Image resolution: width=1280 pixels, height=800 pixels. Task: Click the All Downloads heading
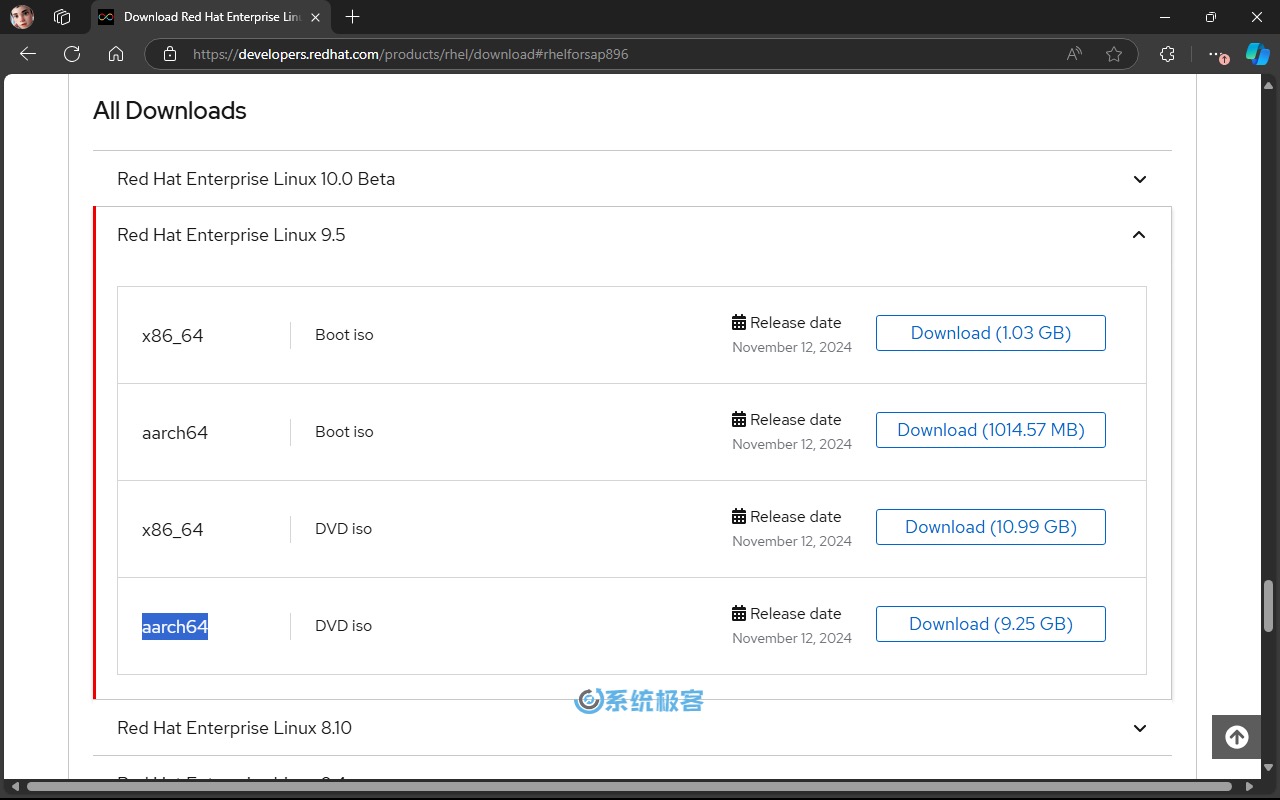tap(170, 111)
